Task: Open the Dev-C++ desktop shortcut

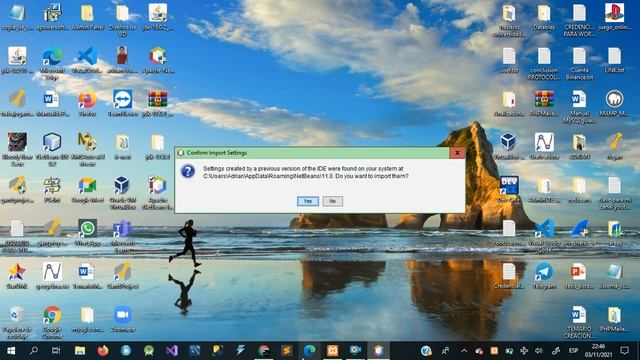Action: pos(509,190)
